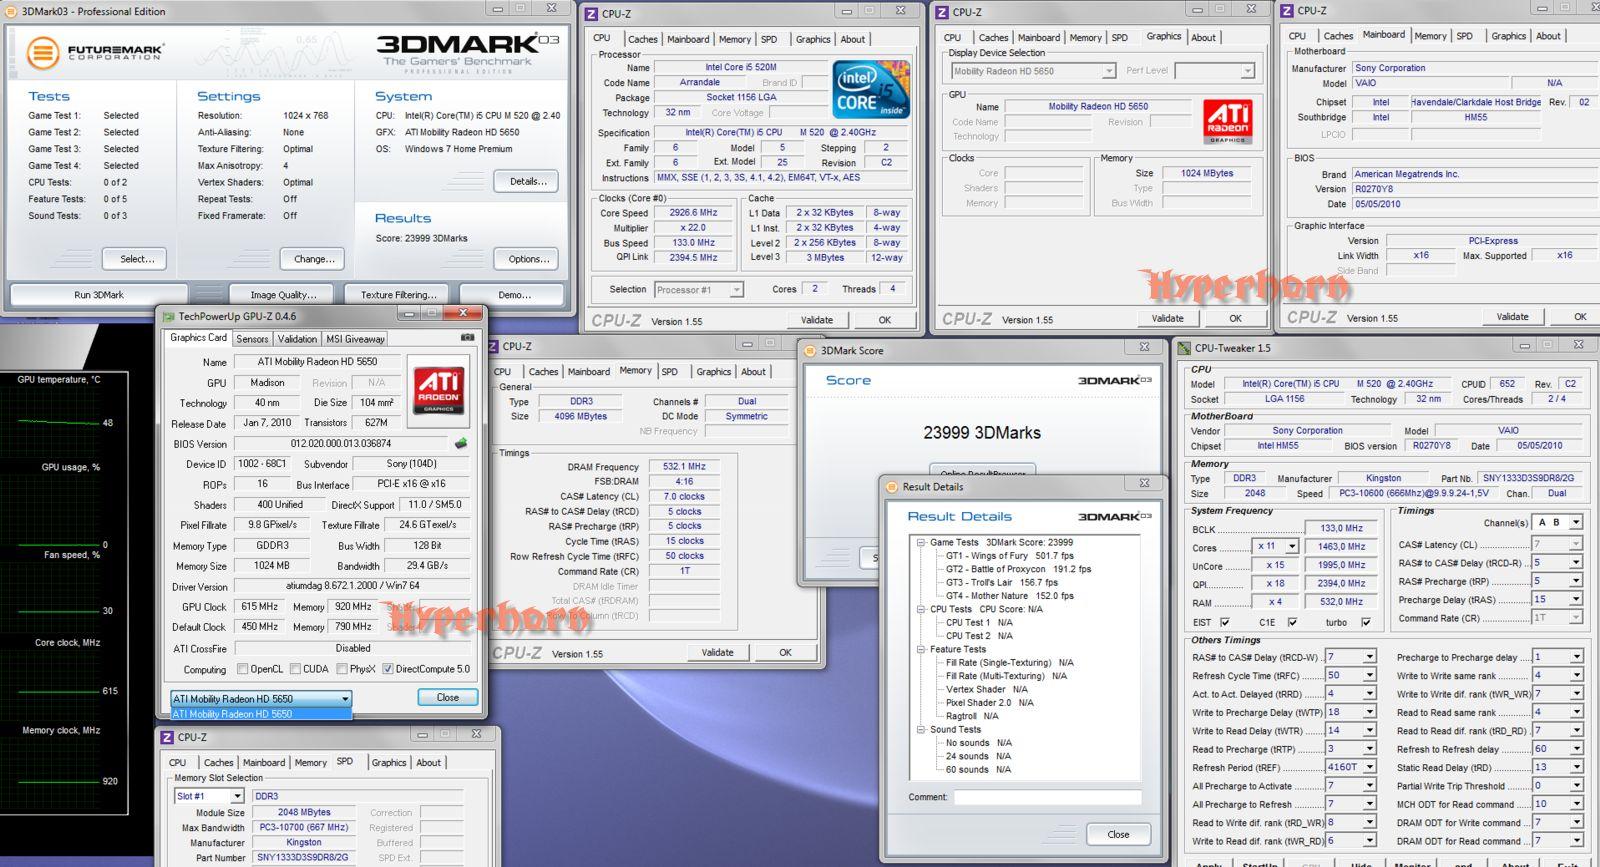Click the GPU-Z BIOS Version field
Image resolution: width=1600 pixels, height=867 pixels.
click(341, 443)
